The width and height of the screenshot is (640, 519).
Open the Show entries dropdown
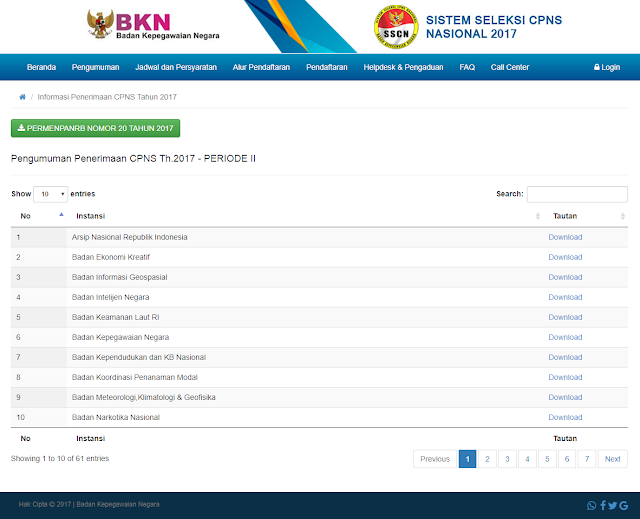point(51,194)
